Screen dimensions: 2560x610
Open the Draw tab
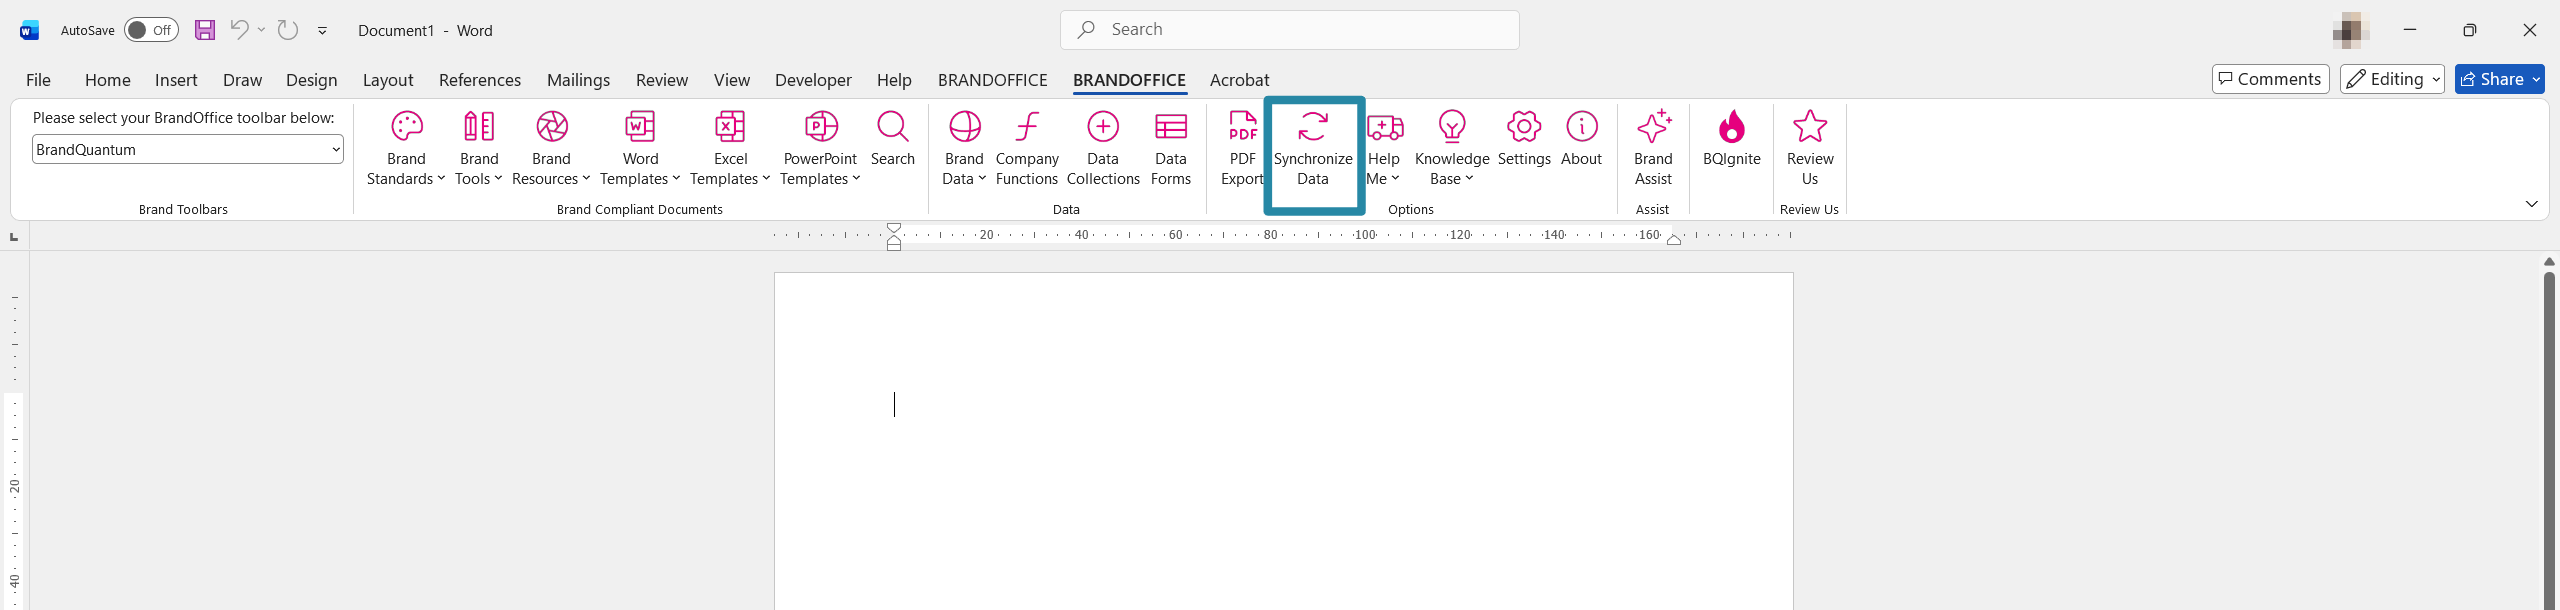(242, 80)
